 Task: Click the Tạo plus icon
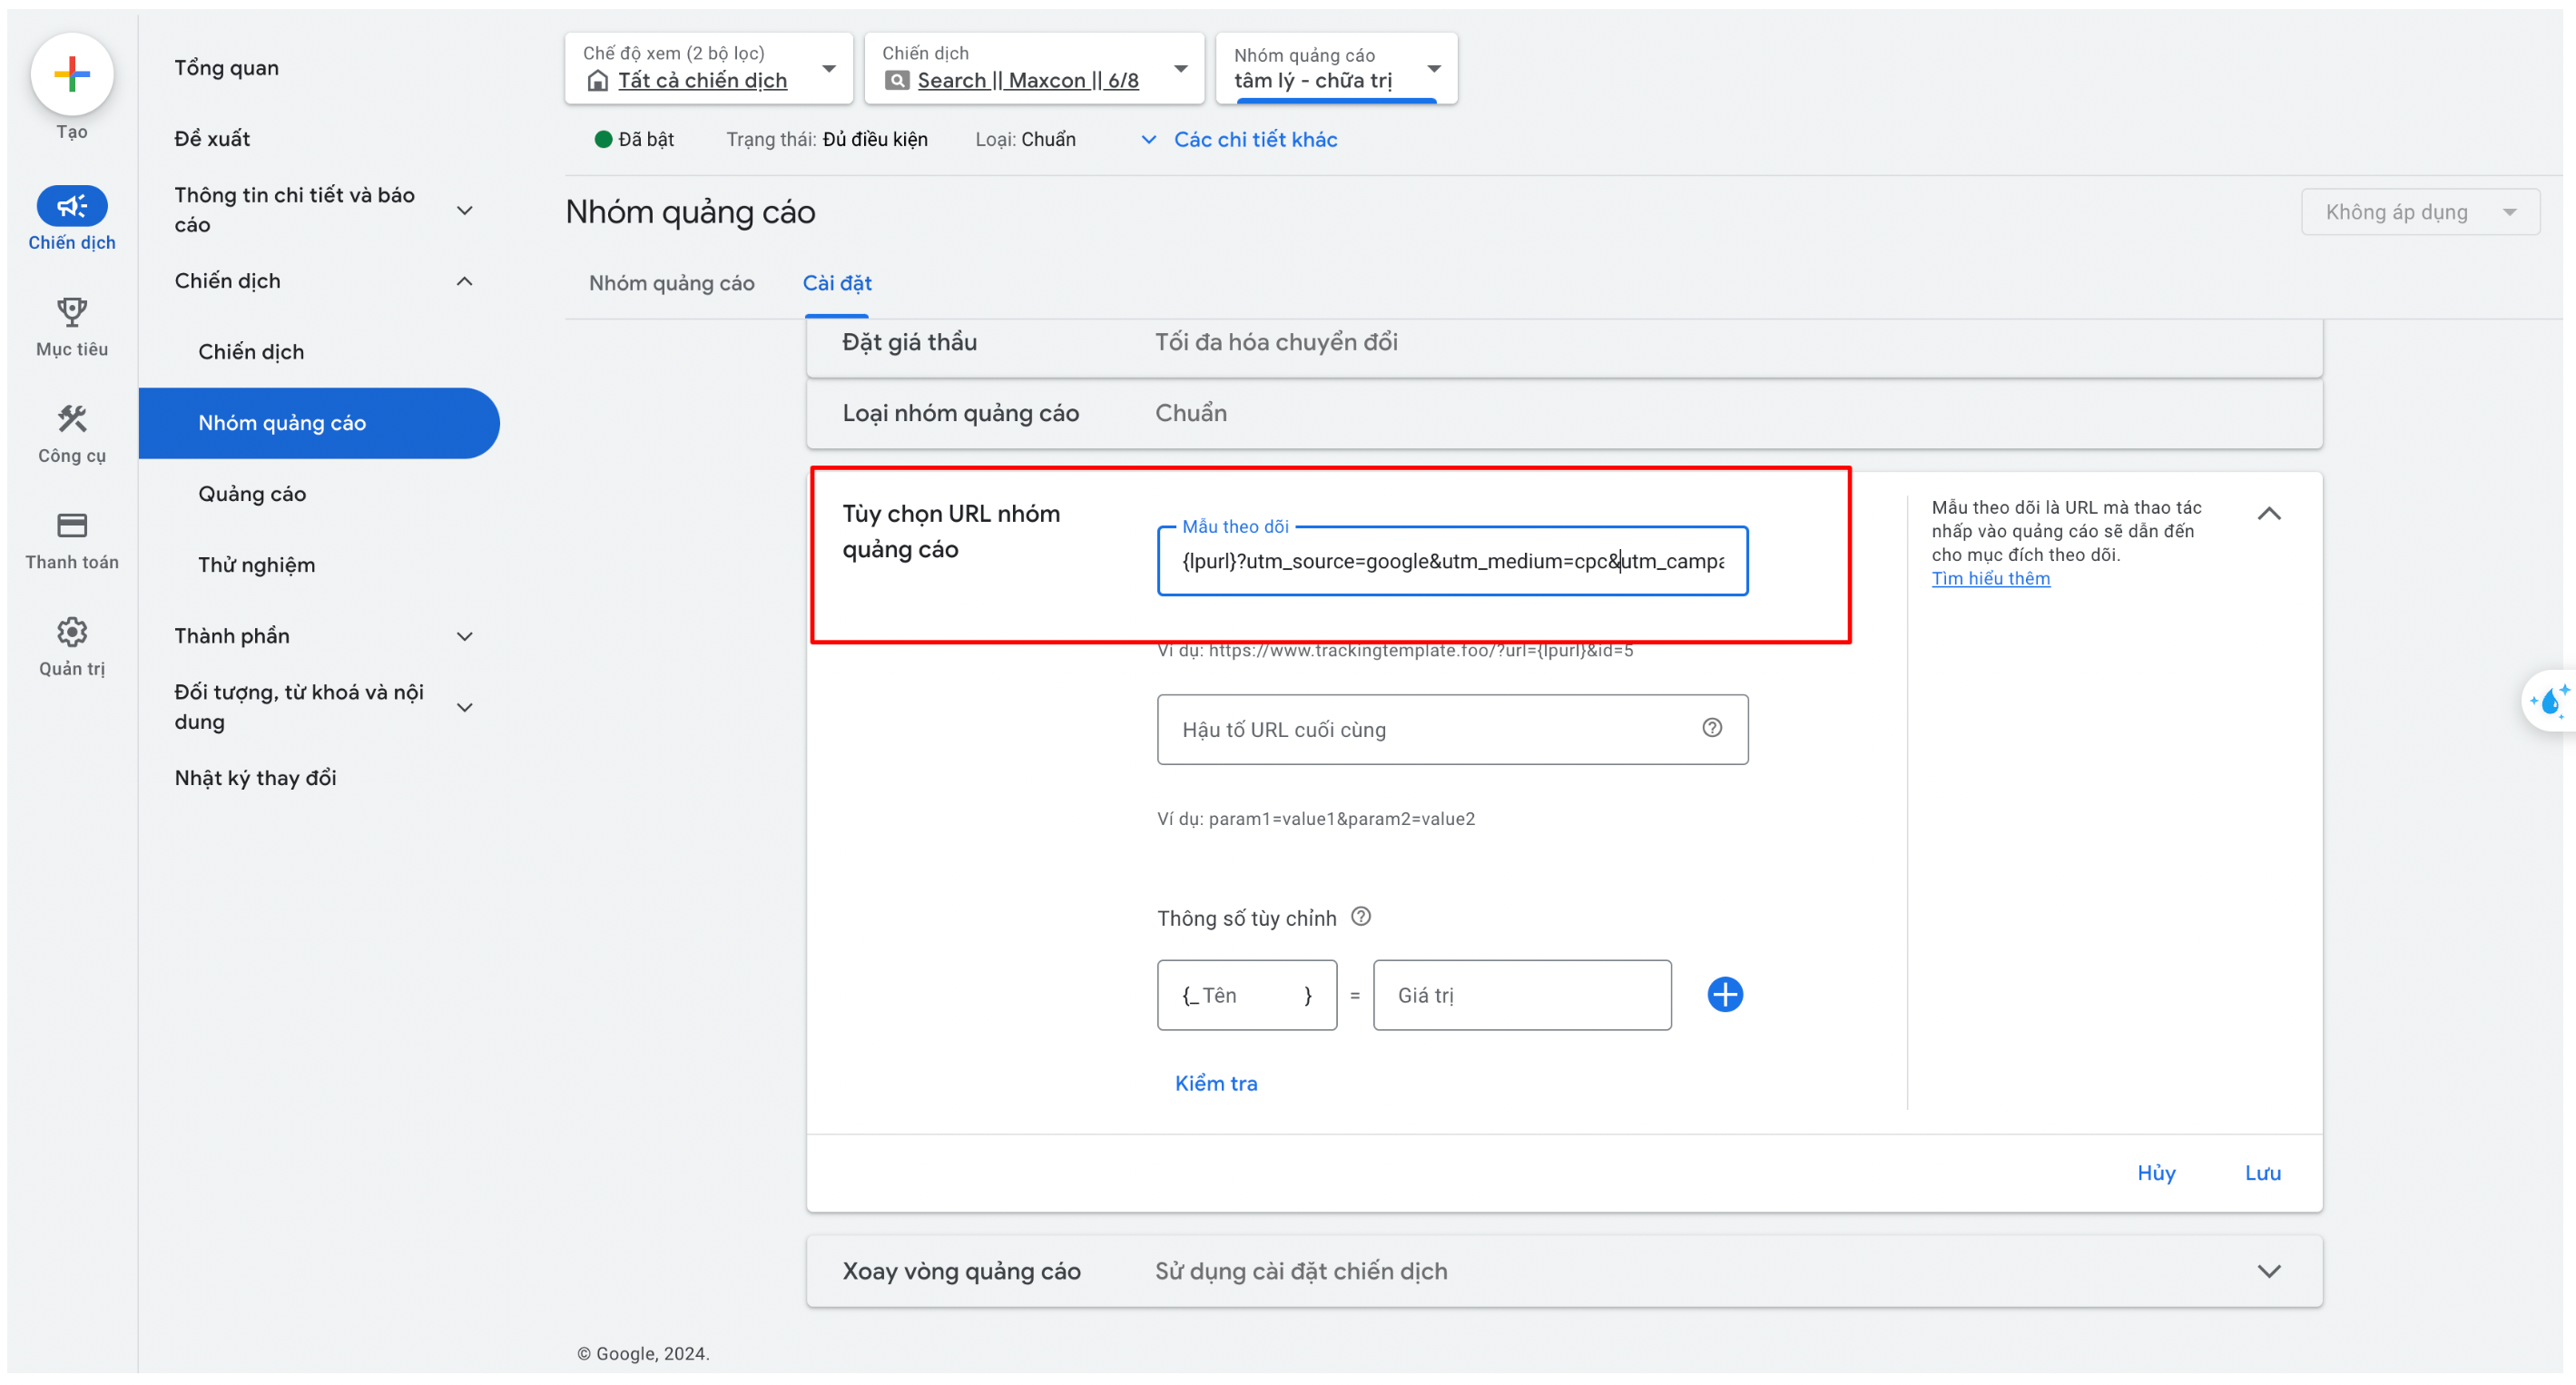coord(72,74)
